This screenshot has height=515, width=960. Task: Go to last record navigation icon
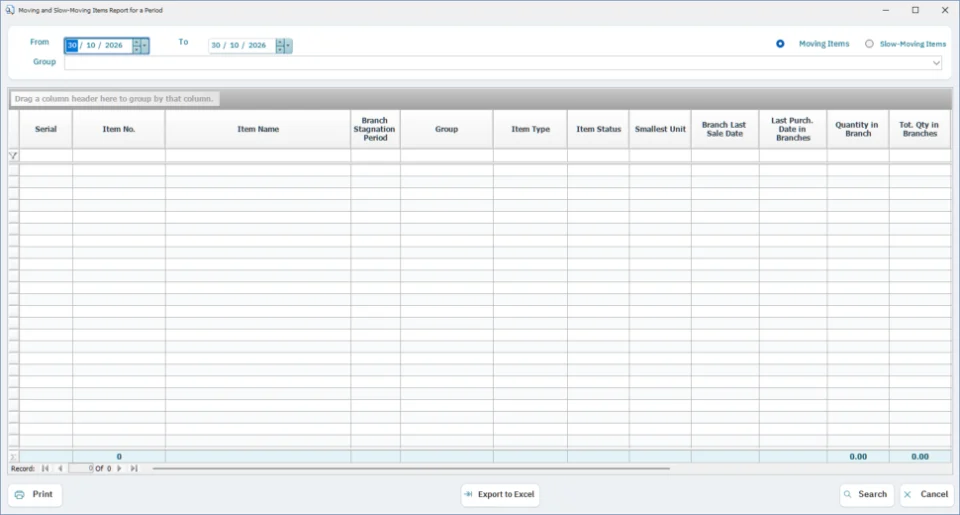[134, 468]
